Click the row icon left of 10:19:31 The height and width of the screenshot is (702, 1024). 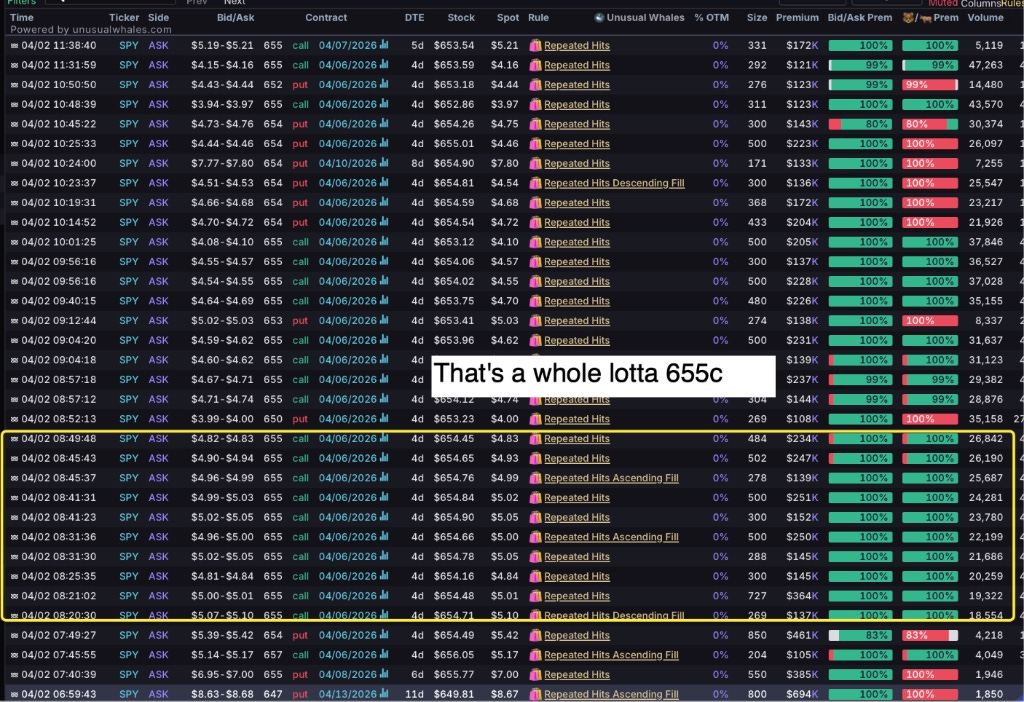click(14, 202)
